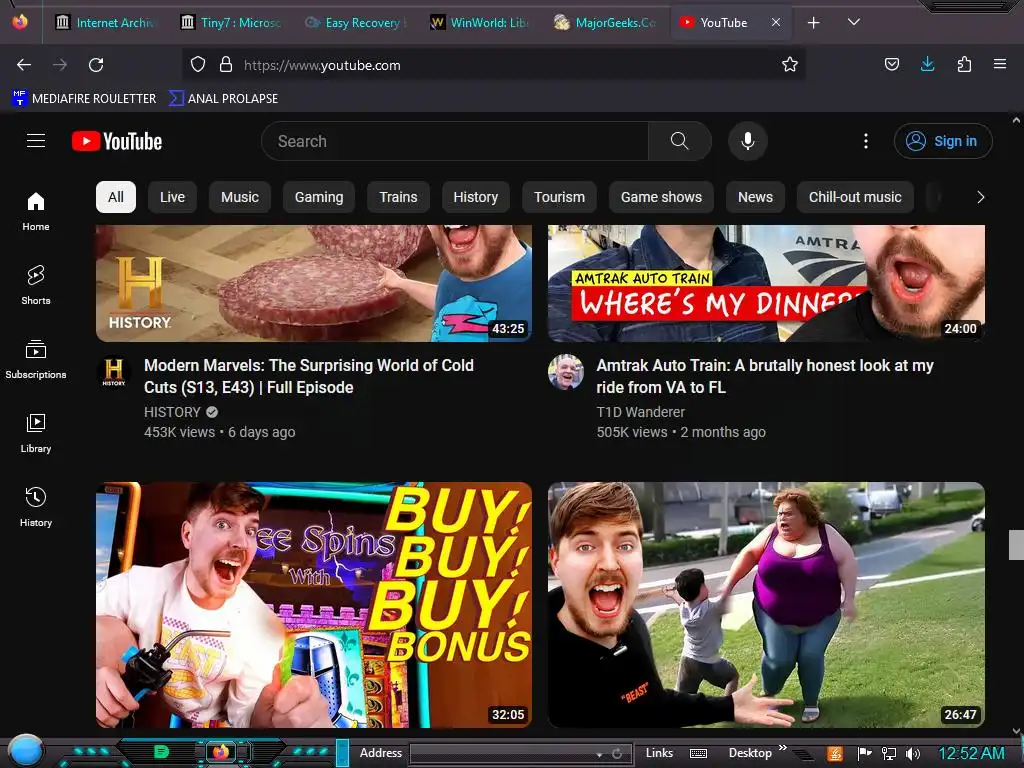This screenshot has height=768, width=1024.
Task: Open YouTube settings three-dot menu
Action: [866, 141]
